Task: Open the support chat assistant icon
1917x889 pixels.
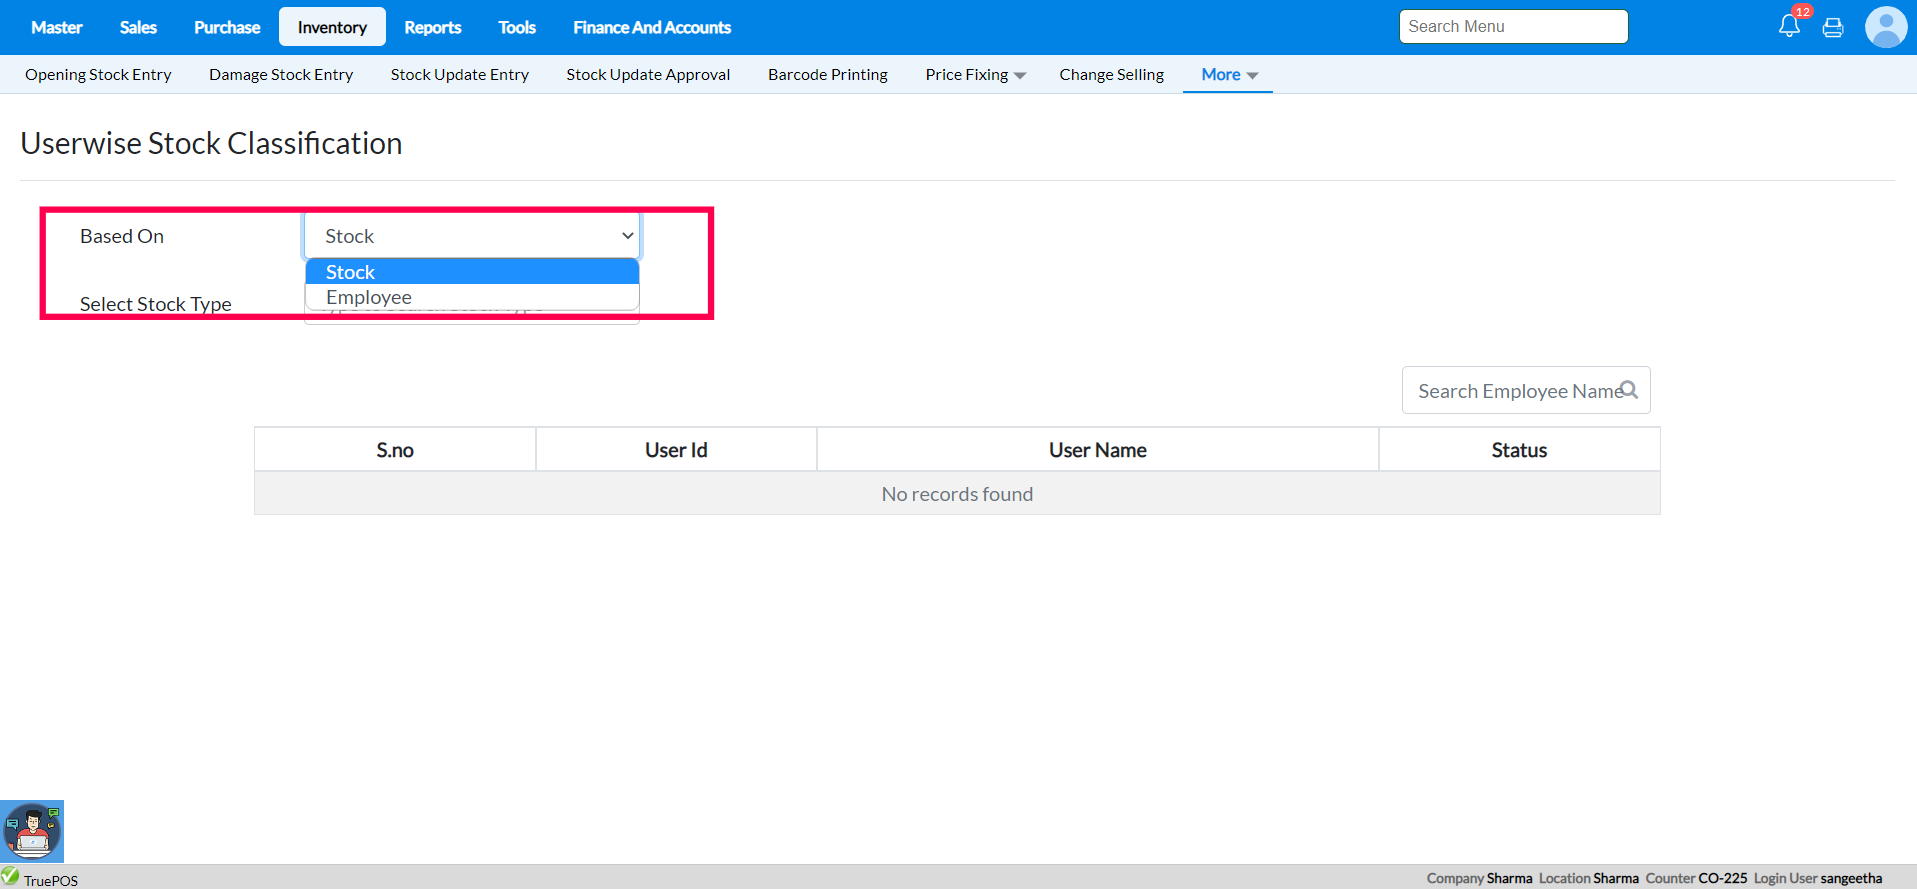Action: (32, 831)
